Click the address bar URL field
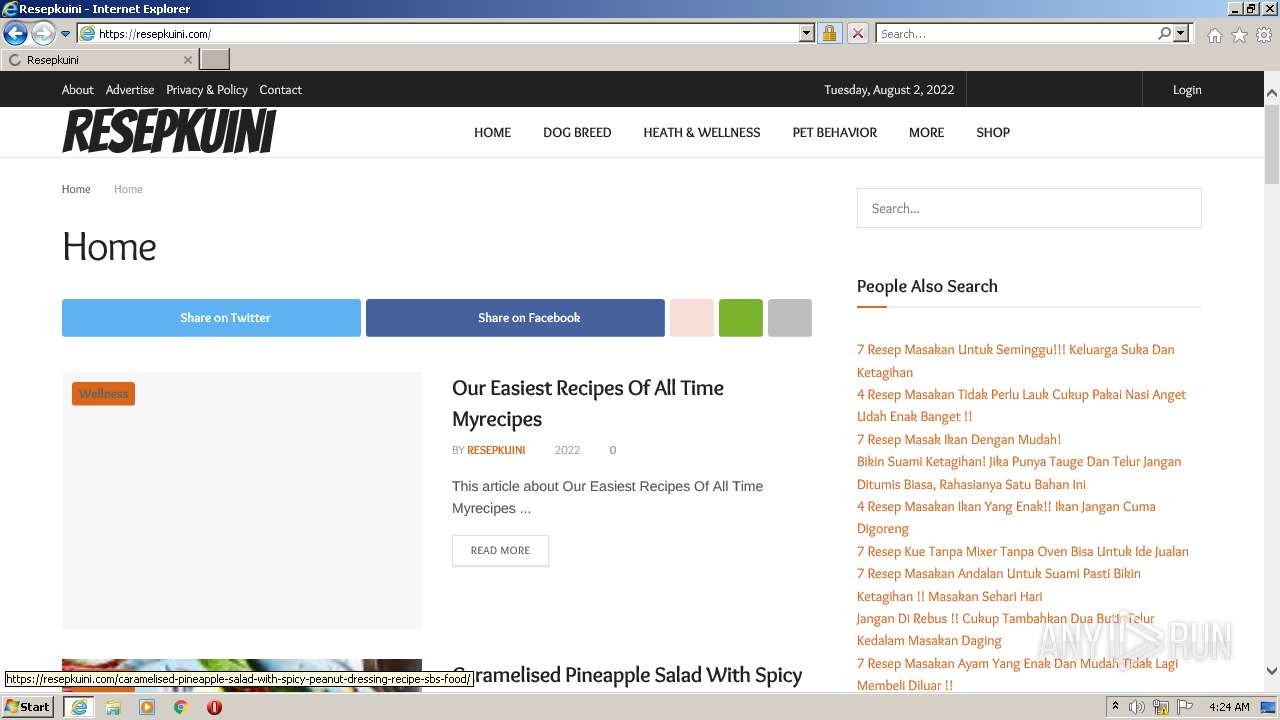The width and height of the screenshot is (1280, 720). (447, 34)
